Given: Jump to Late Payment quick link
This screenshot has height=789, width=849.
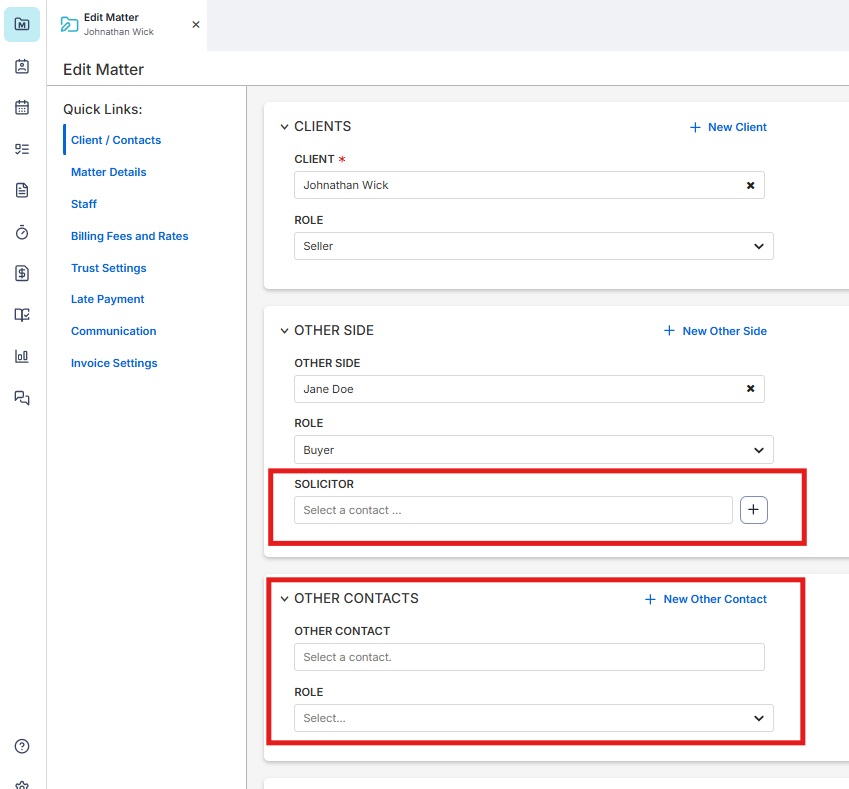Looking at the screenshot, I should click(107, 299).
